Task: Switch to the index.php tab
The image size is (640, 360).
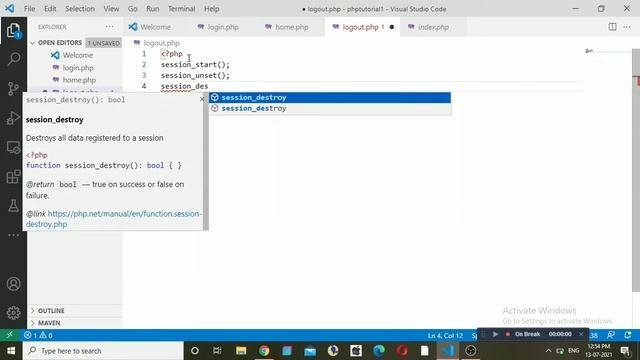Action: click(433, 27)
